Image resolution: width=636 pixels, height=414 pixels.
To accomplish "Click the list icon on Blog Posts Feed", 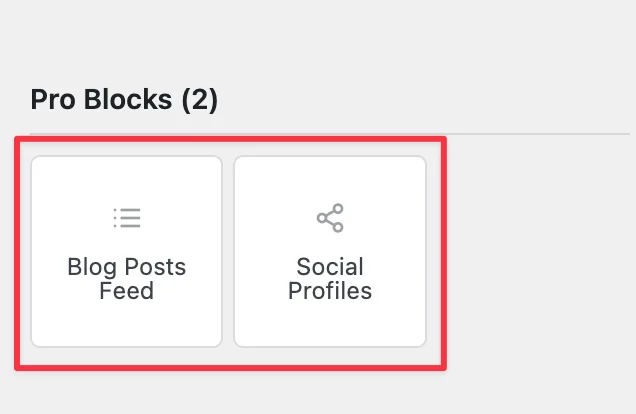I will 127,218.
